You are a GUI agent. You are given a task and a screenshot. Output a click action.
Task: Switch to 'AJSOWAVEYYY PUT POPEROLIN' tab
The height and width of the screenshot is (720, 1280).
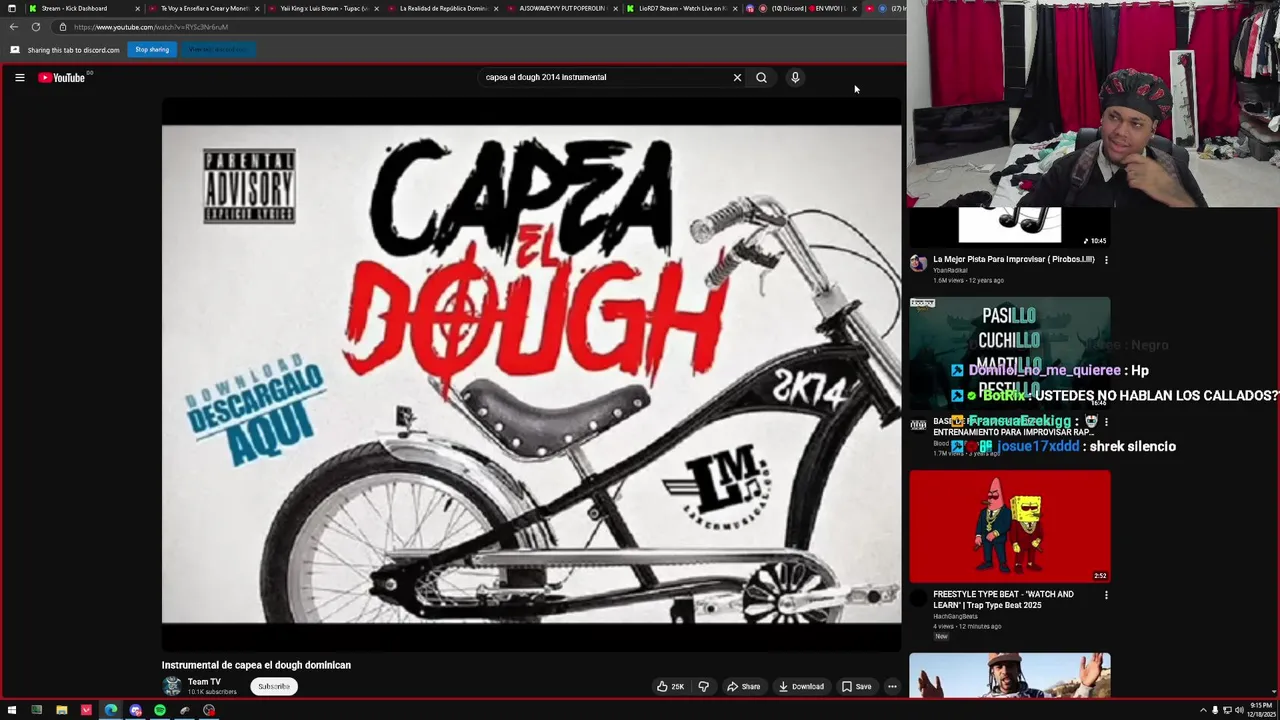[x=562, y=8]
